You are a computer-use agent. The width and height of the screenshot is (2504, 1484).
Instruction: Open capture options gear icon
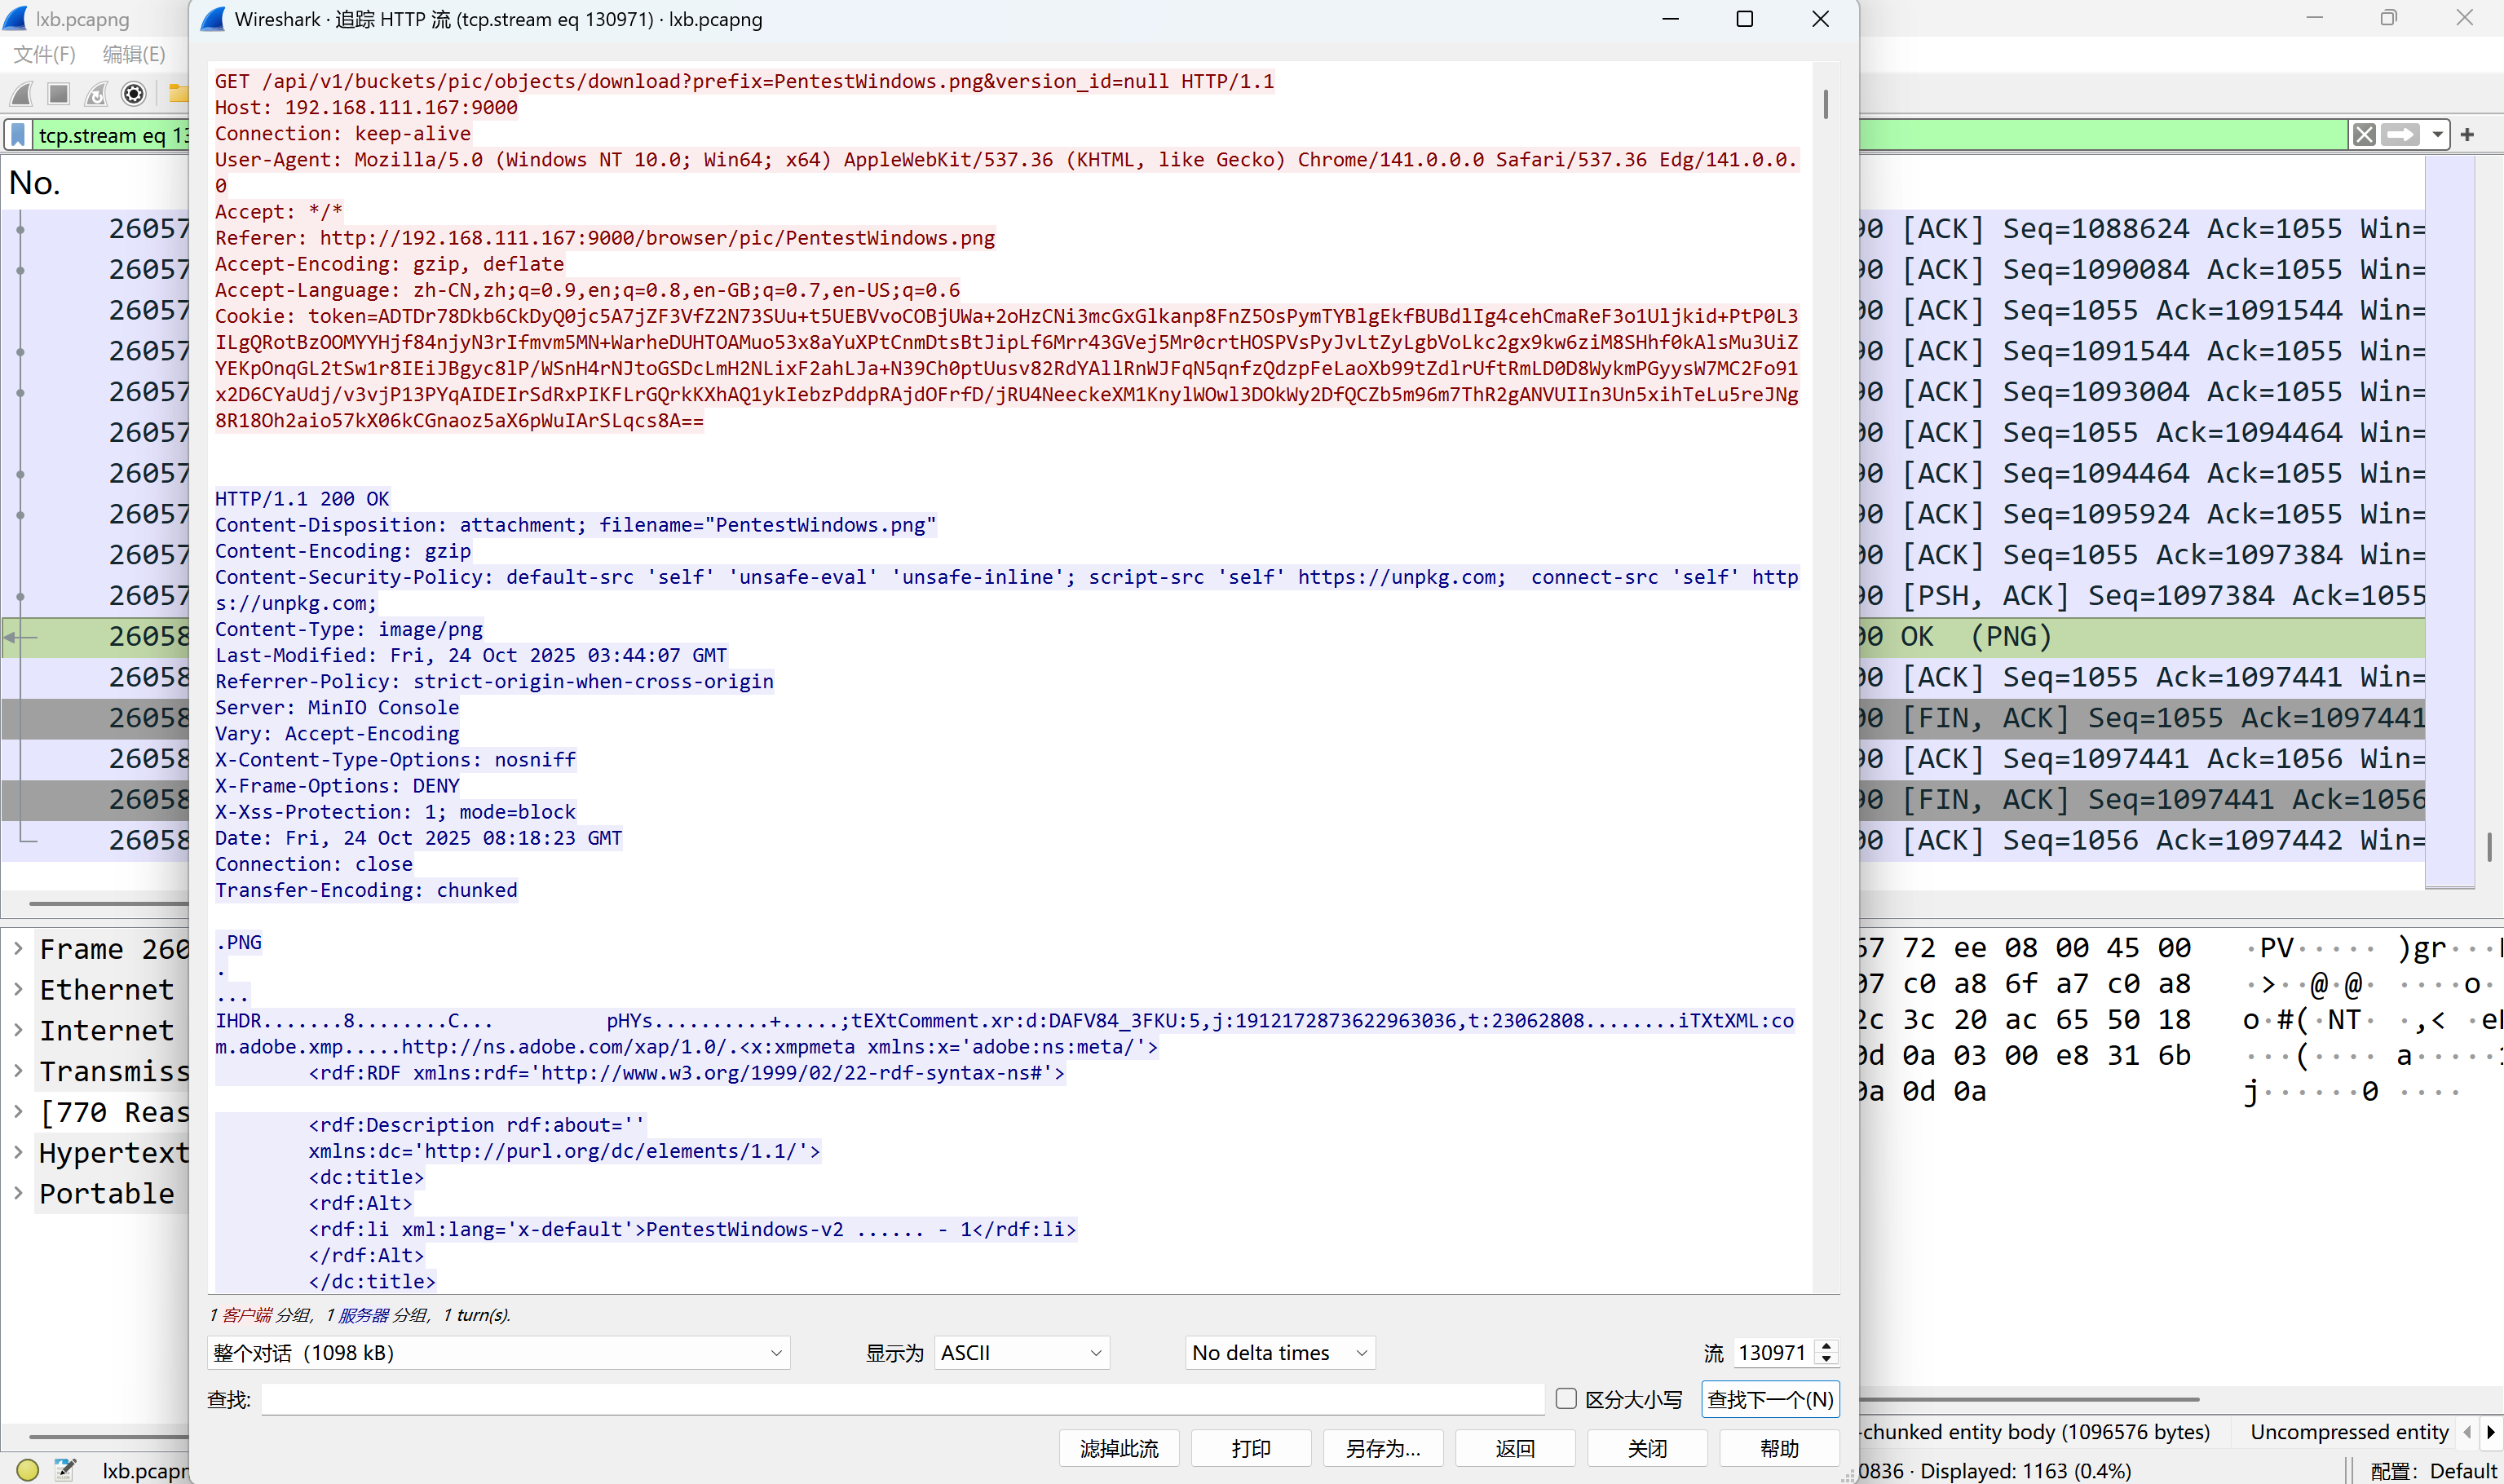(x=134, y=94)
